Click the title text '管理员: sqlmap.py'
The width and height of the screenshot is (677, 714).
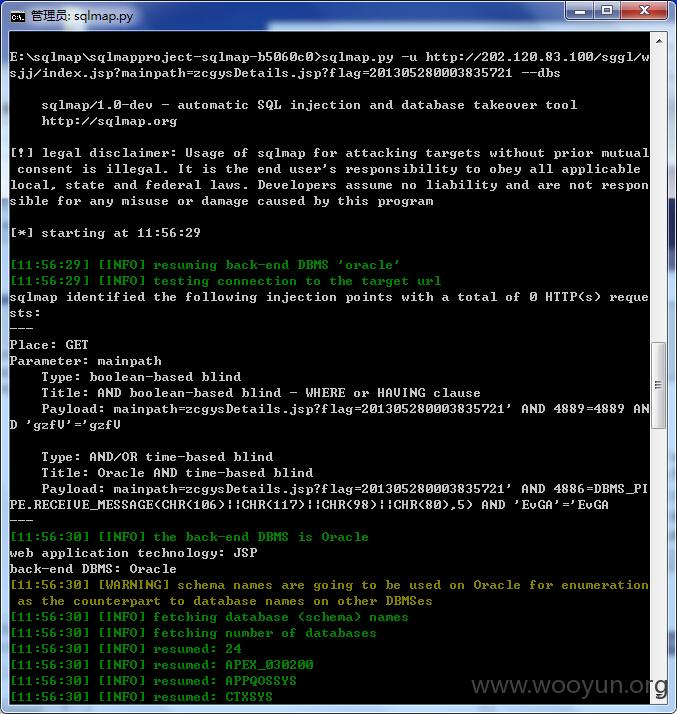point(82,16)
